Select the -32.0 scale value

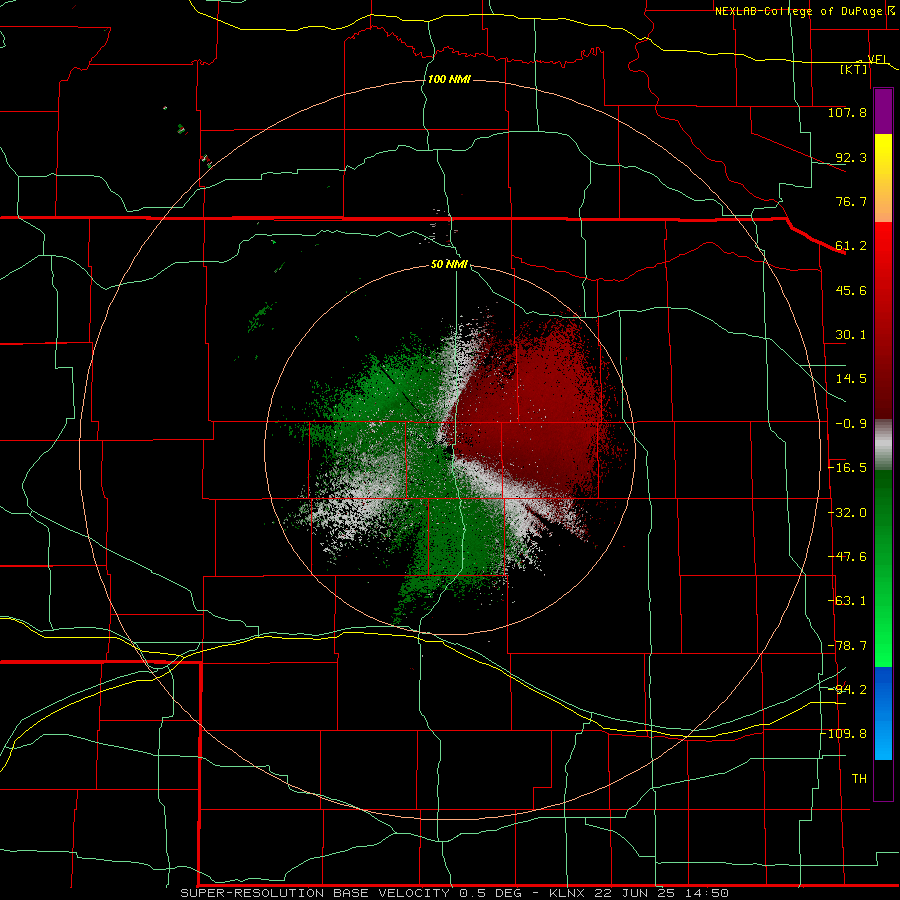pos(847,513)
